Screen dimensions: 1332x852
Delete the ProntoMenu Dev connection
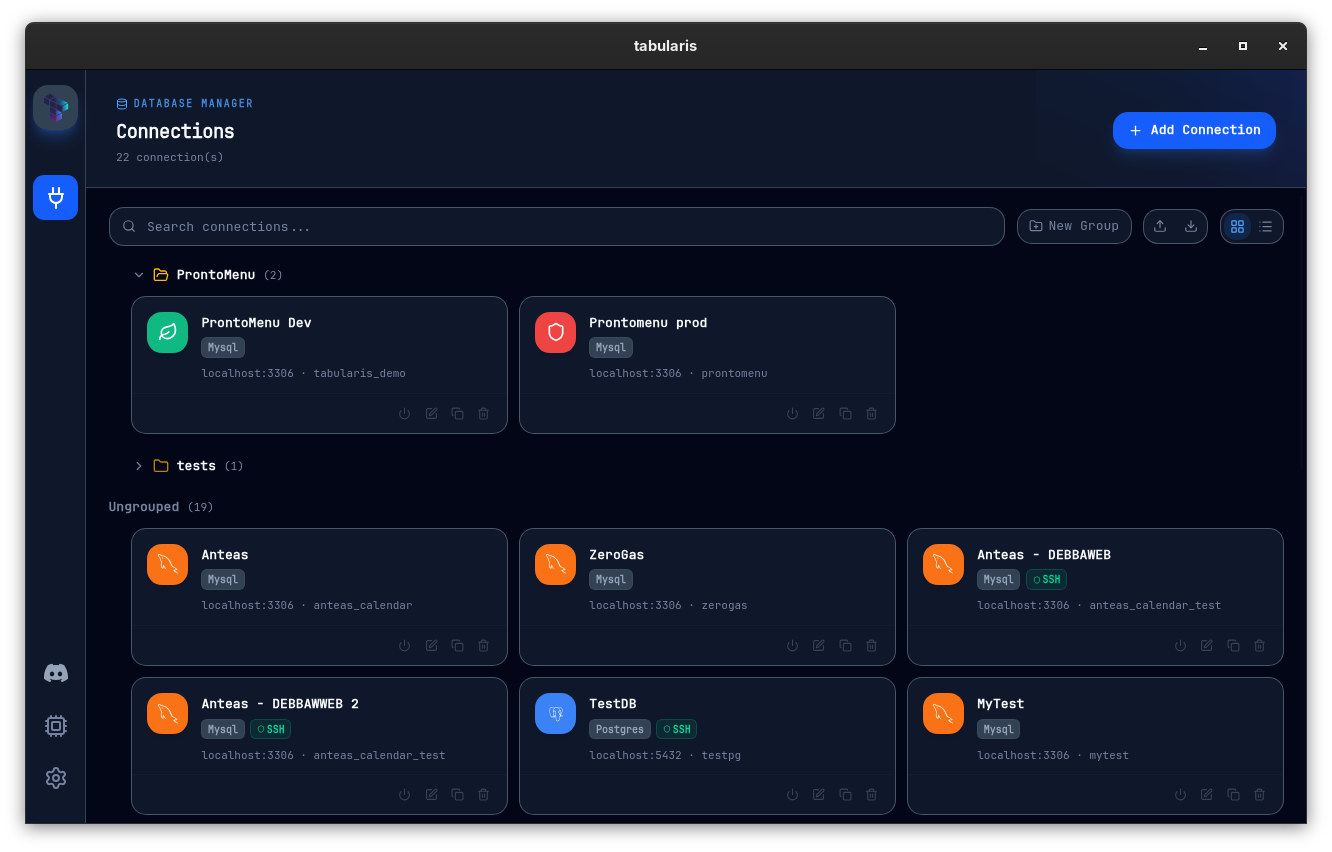pyautogui.click(x=484, y=413)
